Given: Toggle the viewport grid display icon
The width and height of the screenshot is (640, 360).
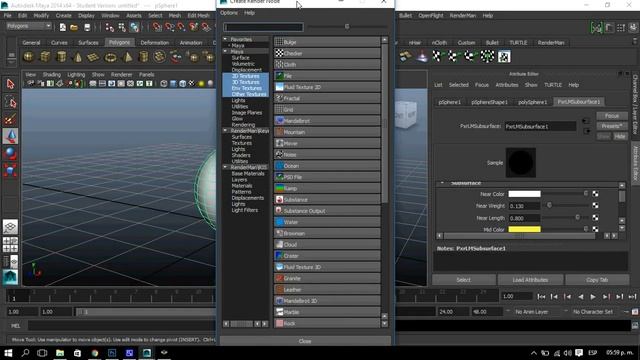Looking at the screenshot, I should click(x=93, y=84).
